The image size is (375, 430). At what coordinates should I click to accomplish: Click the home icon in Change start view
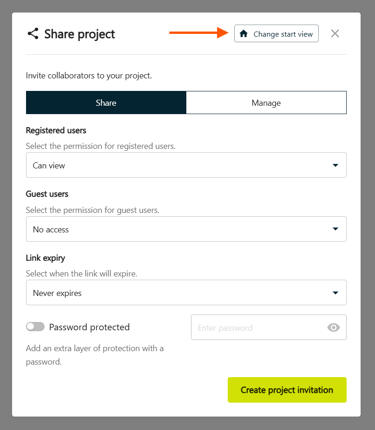pos(244,34)
